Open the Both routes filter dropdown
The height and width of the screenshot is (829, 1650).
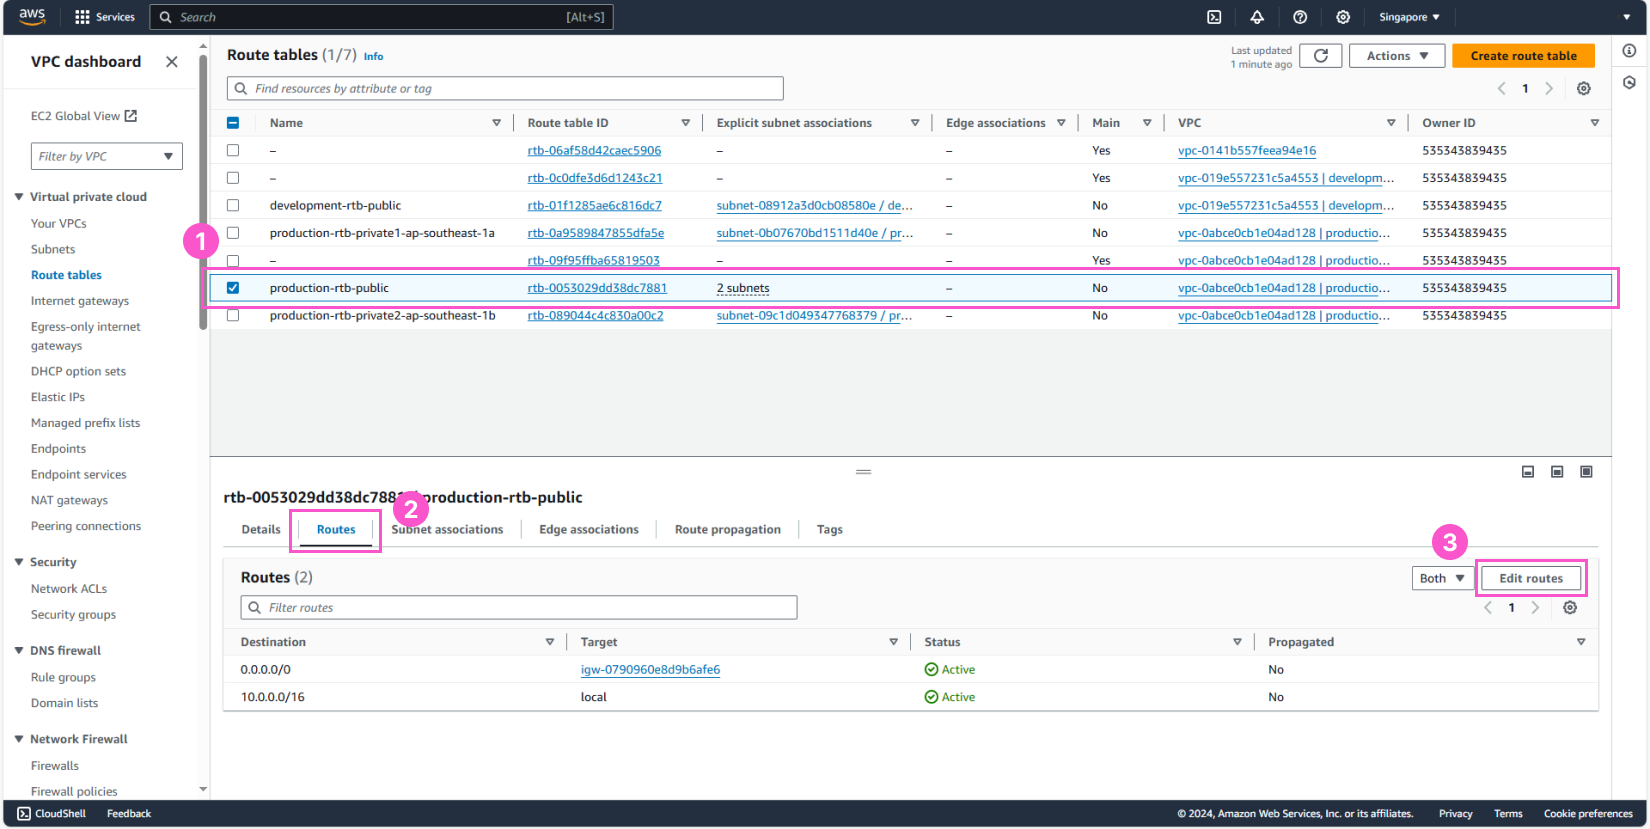[x=1442, y=578]
